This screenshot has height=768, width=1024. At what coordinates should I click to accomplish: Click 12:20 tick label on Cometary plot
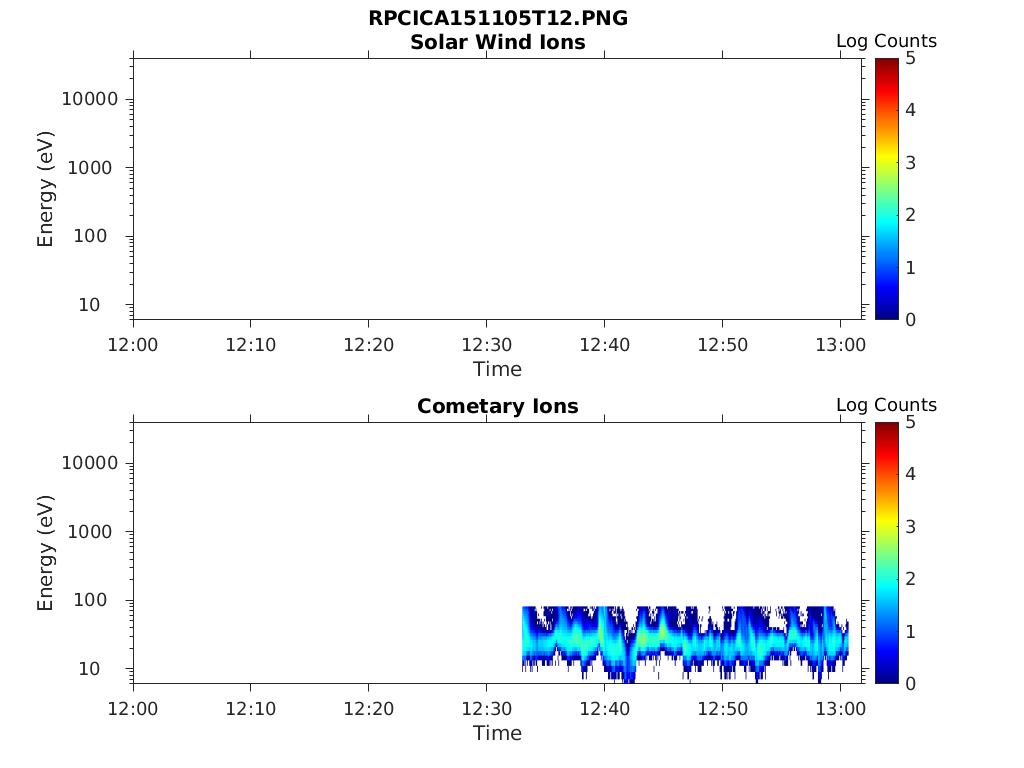[369, 709]
